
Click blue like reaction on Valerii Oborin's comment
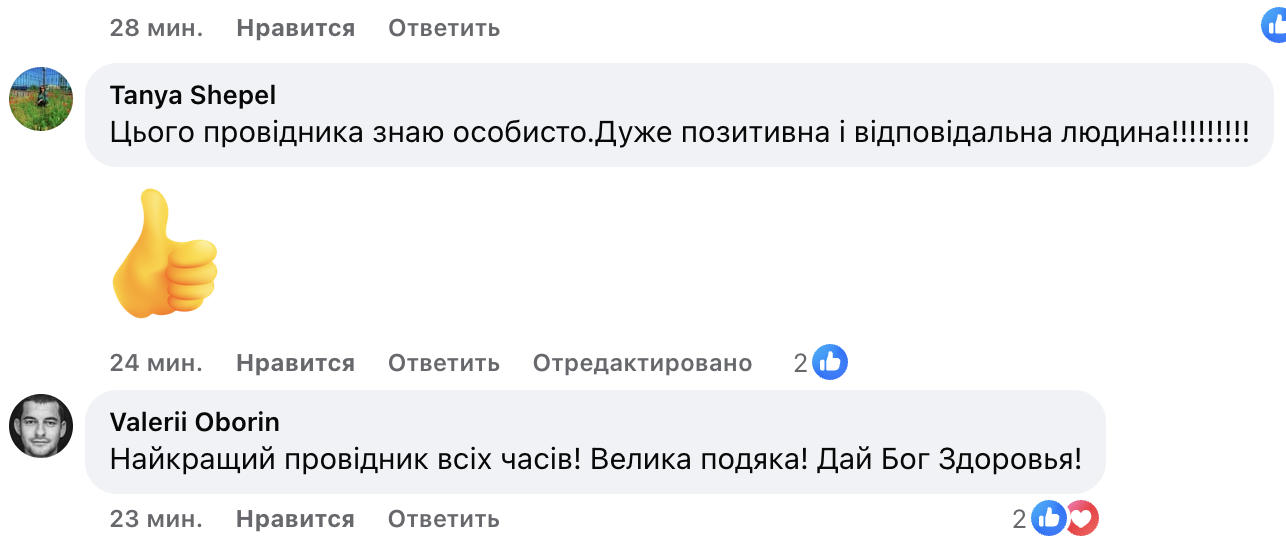(1048, 518)
